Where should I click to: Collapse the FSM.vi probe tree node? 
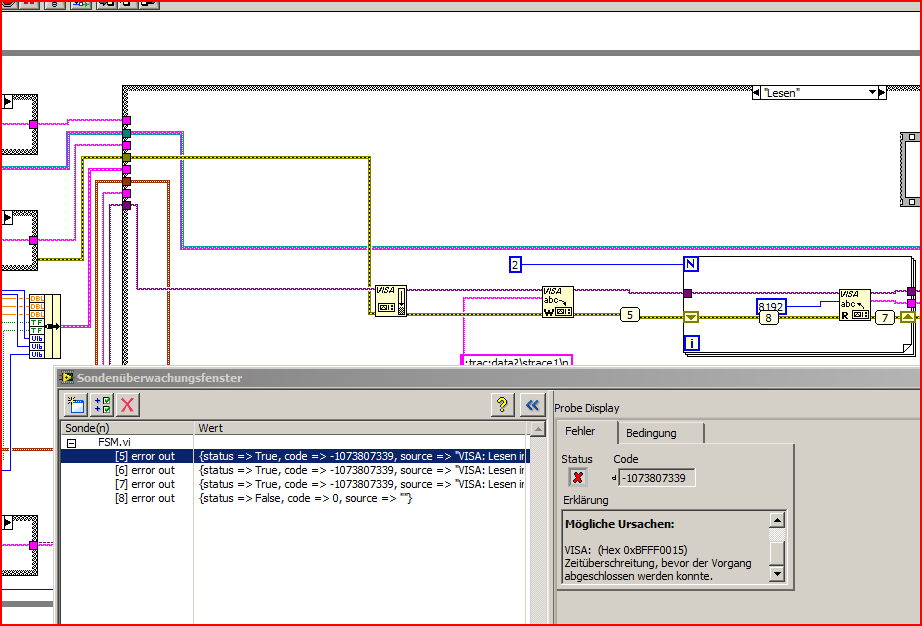point(72,444)
